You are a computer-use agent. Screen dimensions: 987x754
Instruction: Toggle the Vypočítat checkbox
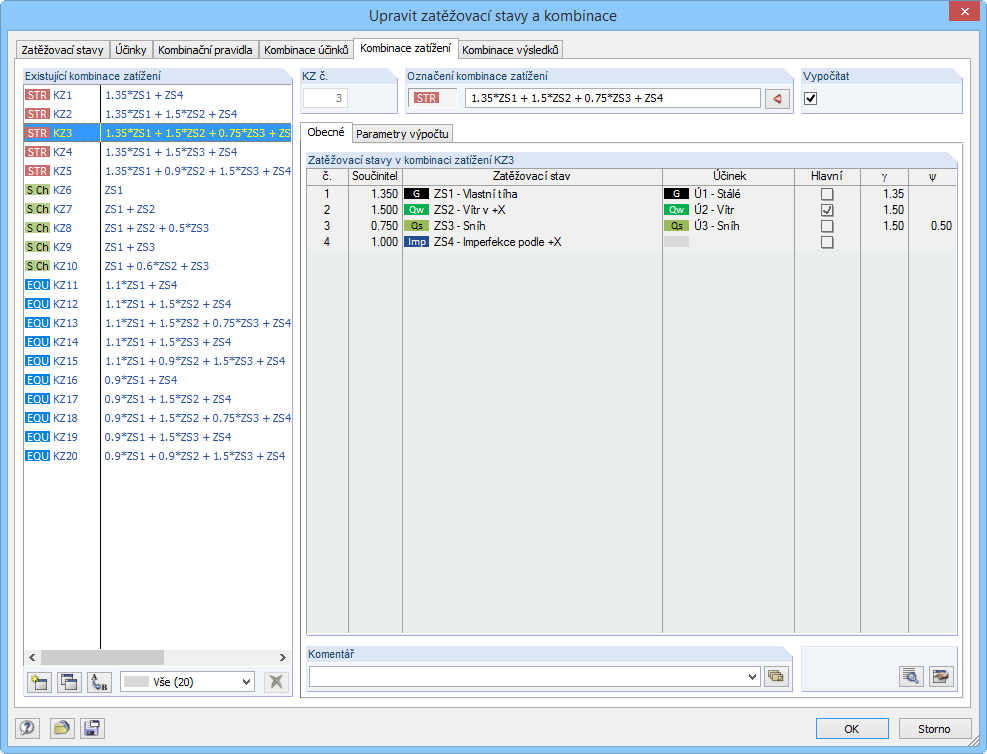coord(811,98)
